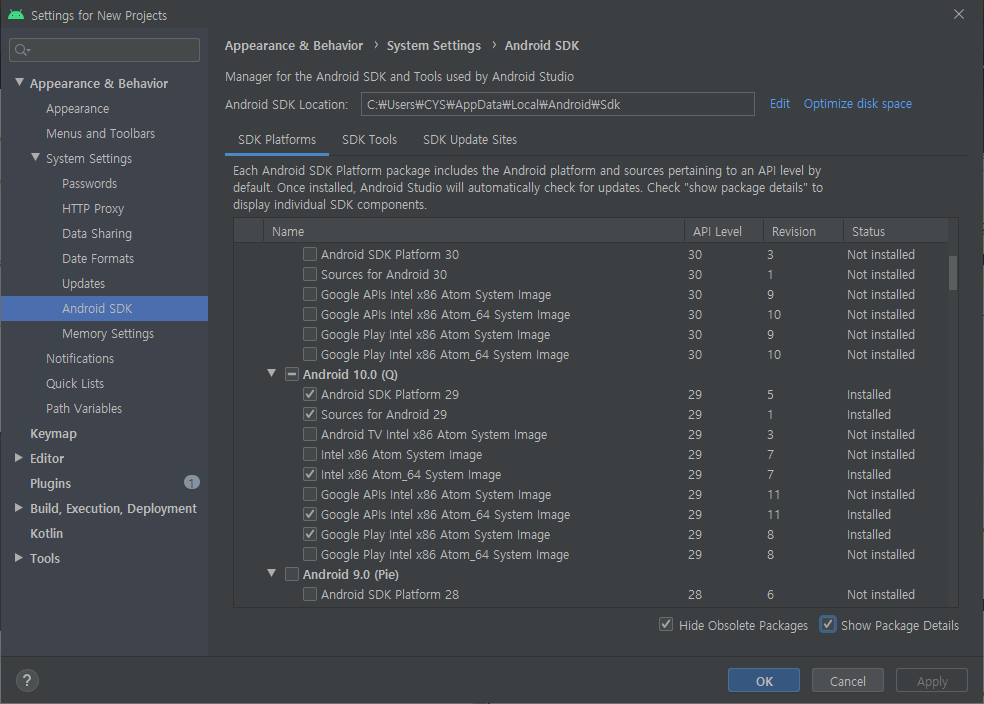The height and width of the screenshot is (704, 984).
Task: Click the Android SDK Location path field
Action: [557, 104]
